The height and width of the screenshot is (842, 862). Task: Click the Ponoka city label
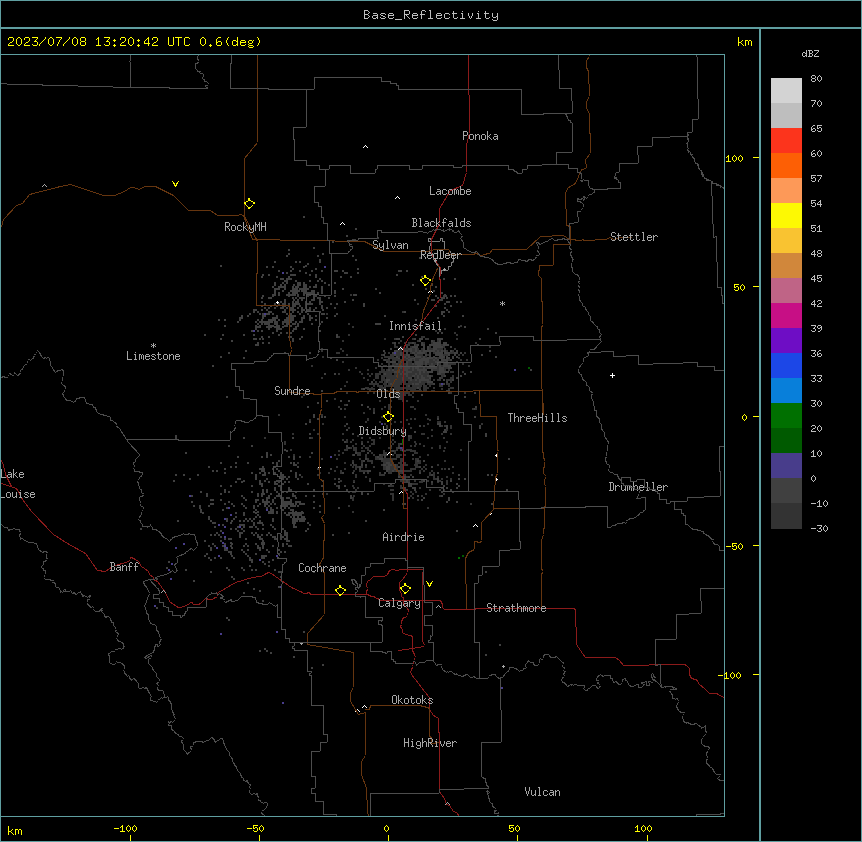[480, 136]
